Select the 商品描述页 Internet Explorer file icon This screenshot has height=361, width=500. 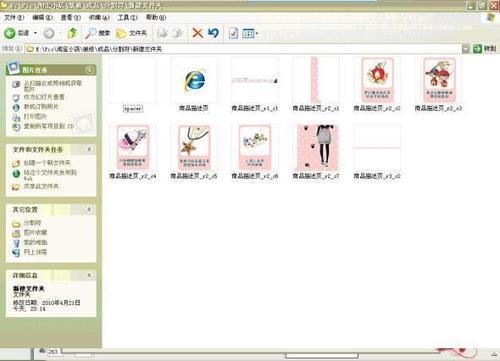point(194,80)
